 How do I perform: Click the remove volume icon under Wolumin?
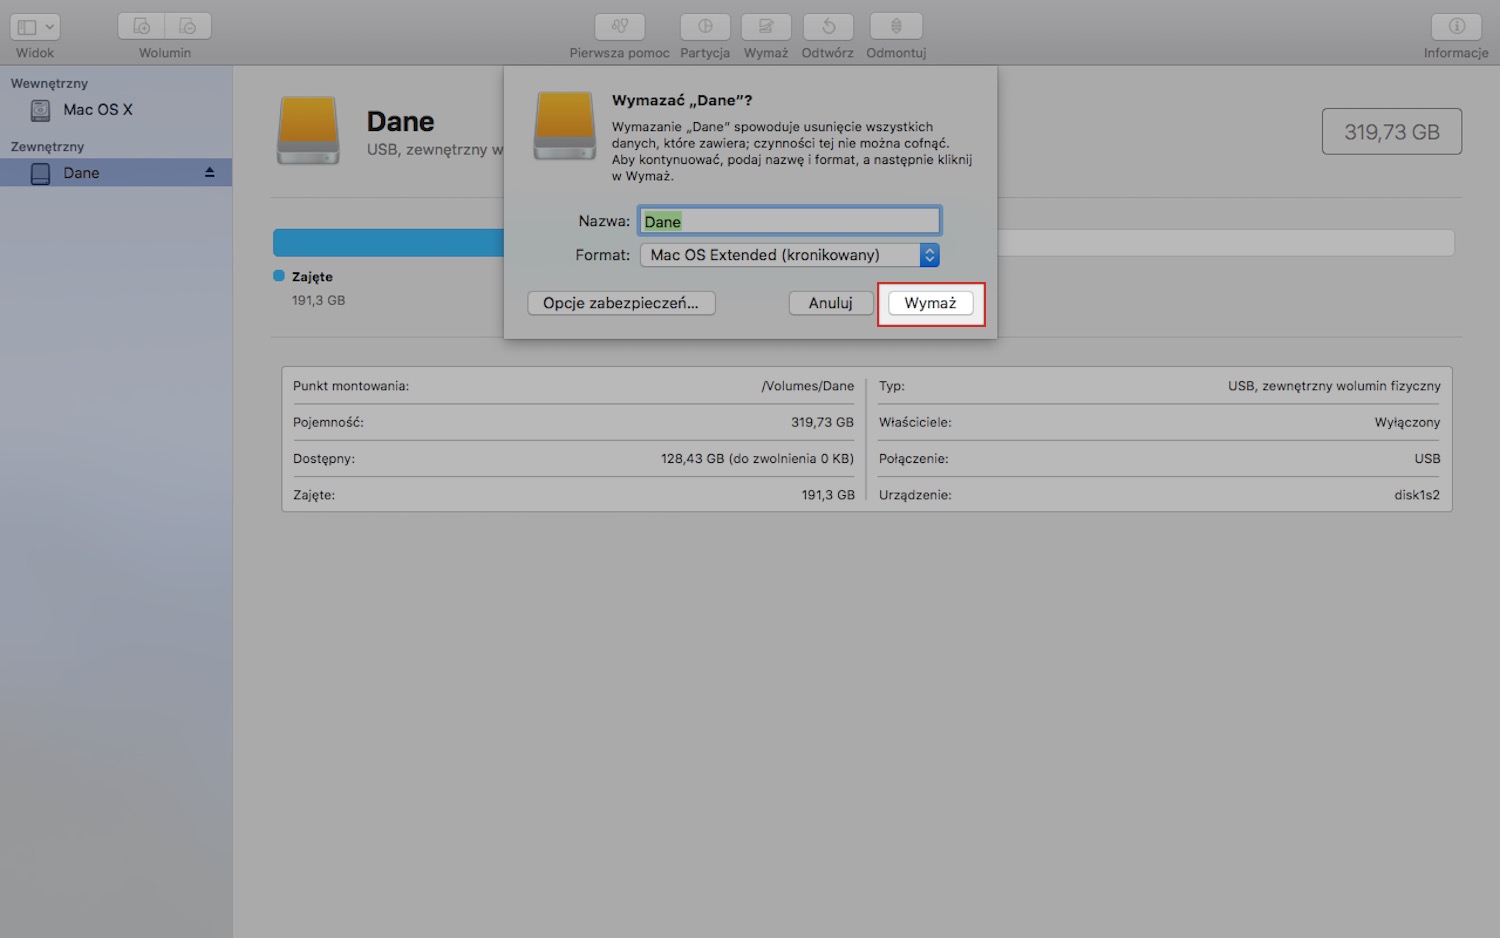click(187, 25)
